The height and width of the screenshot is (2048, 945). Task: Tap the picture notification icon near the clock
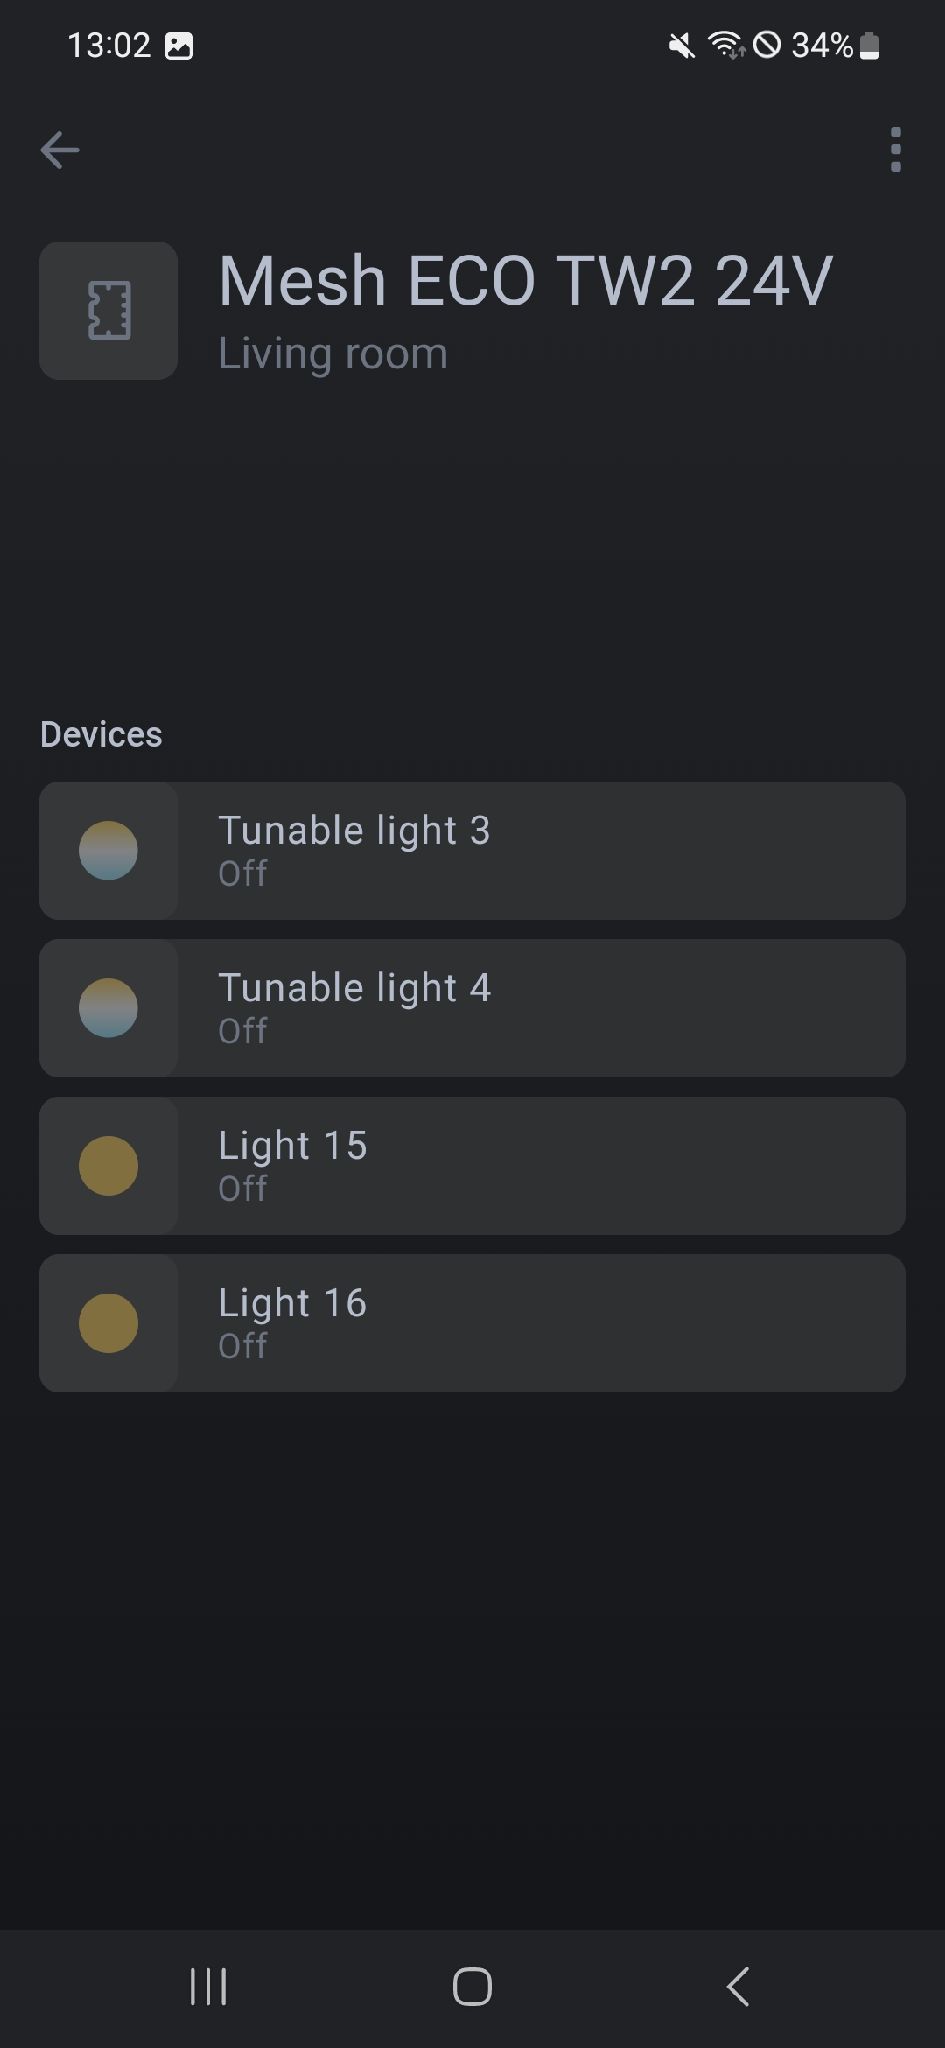(x=179, y=45)
